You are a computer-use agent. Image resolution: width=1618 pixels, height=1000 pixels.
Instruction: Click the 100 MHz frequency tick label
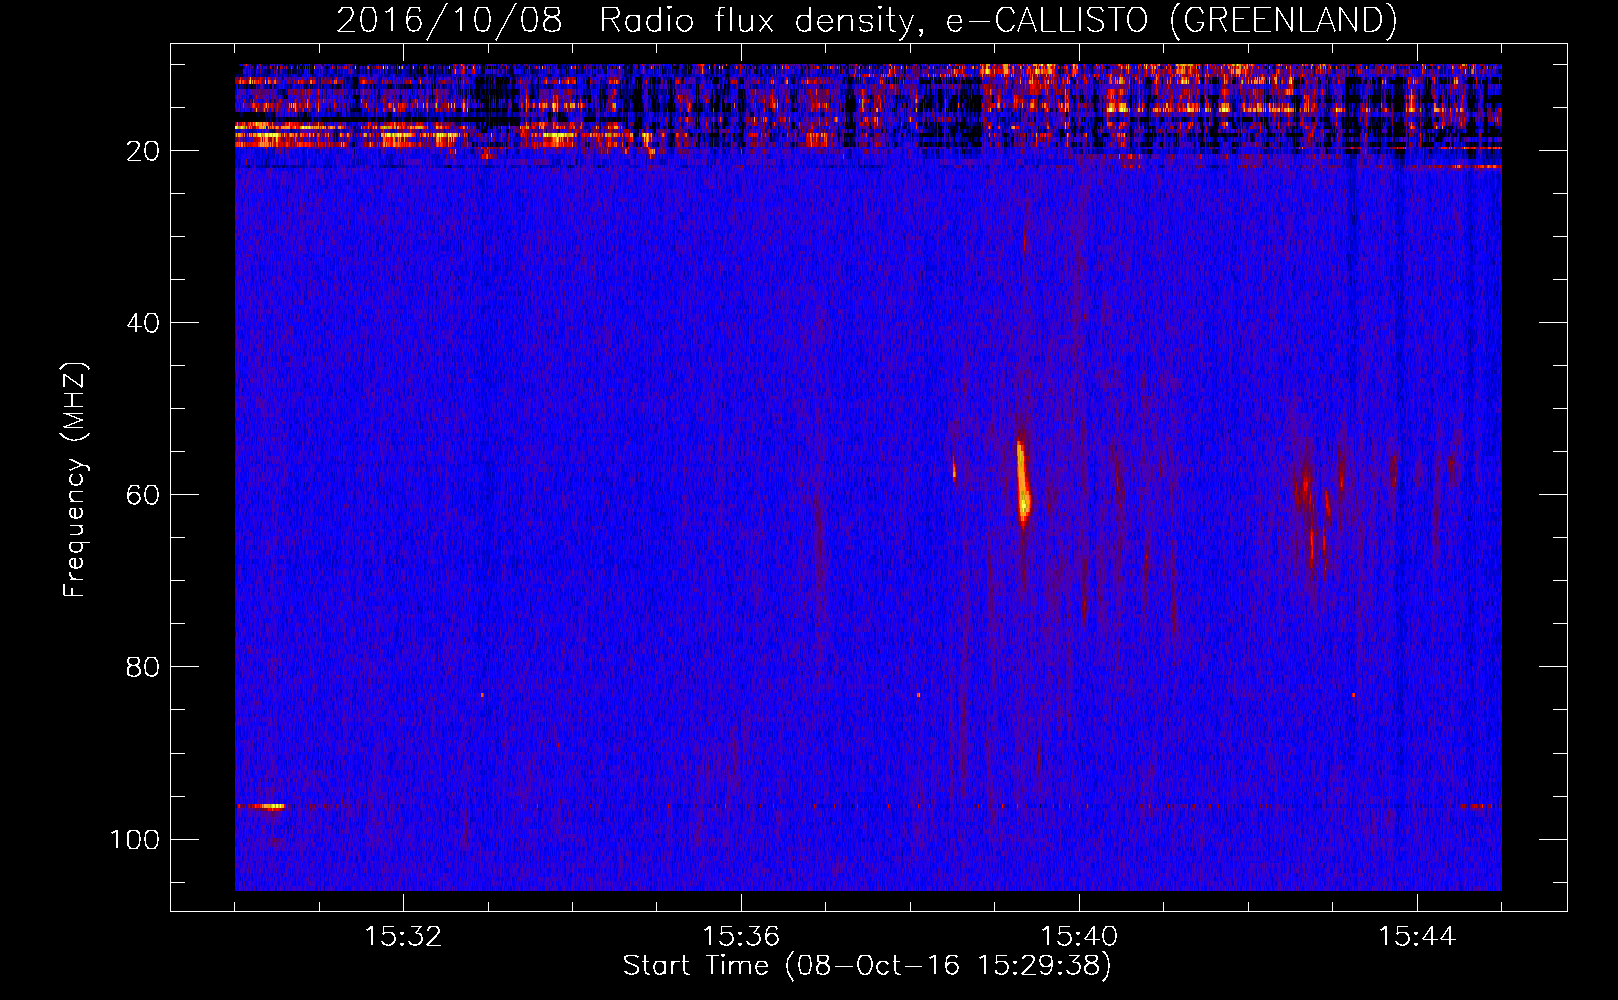coord(135,839)
